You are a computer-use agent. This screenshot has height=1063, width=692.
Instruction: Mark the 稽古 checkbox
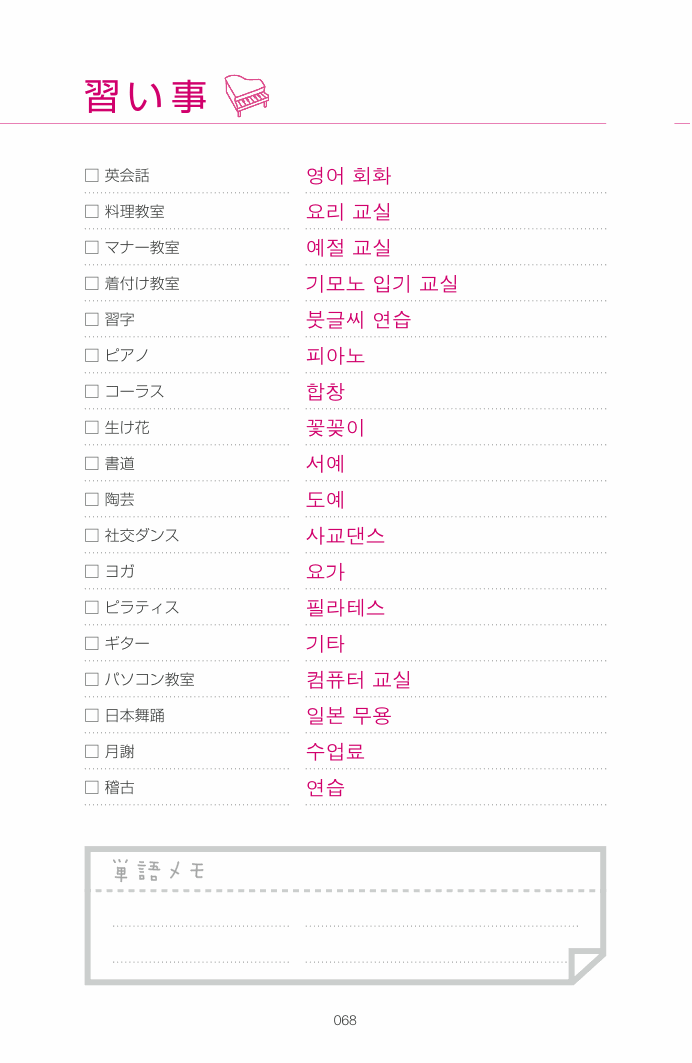coord(91,787)
